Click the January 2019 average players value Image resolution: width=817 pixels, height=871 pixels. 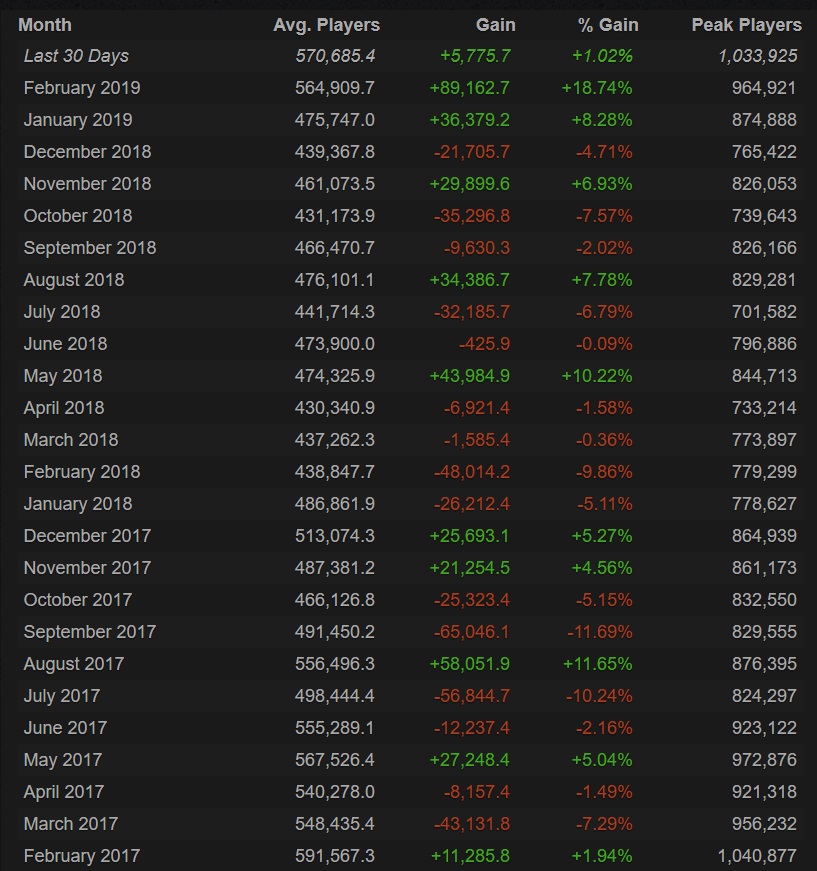pyautogui.click(x=335, y=120)
